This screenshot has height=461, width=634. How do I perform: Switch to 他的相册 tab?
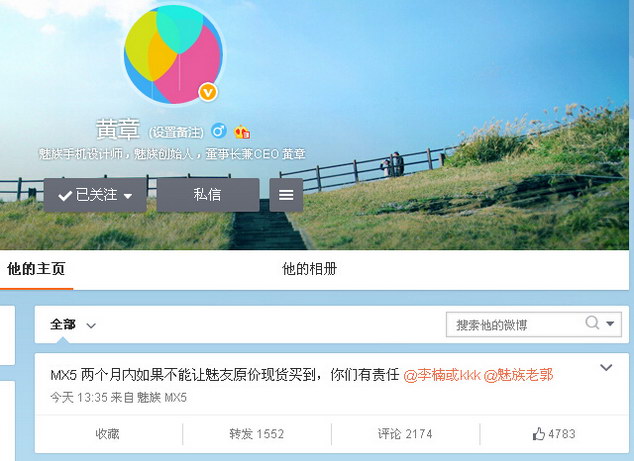[x=310, y=269]
